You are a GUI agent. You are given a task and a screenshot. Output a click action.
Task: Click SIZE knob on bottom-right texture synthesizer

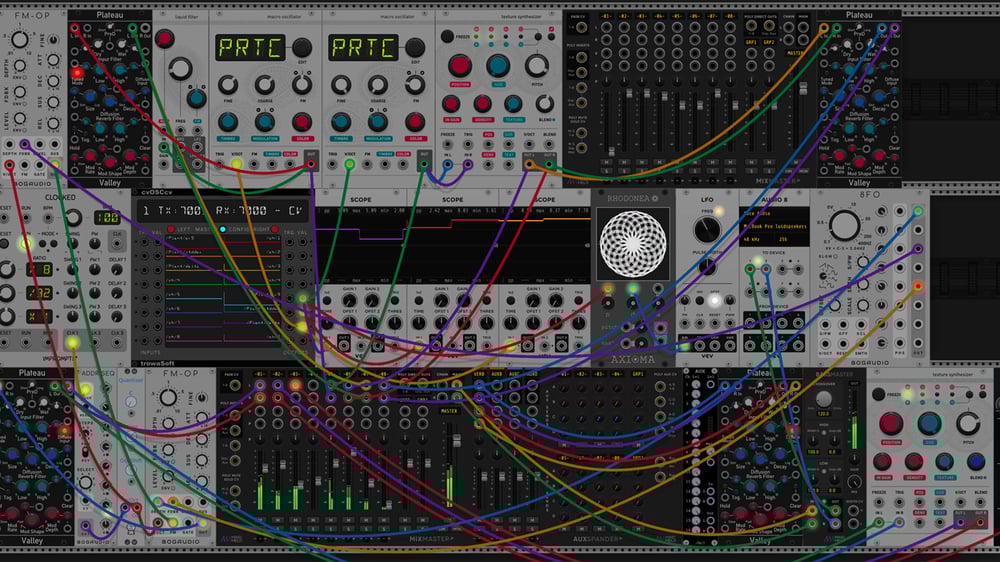929,424
